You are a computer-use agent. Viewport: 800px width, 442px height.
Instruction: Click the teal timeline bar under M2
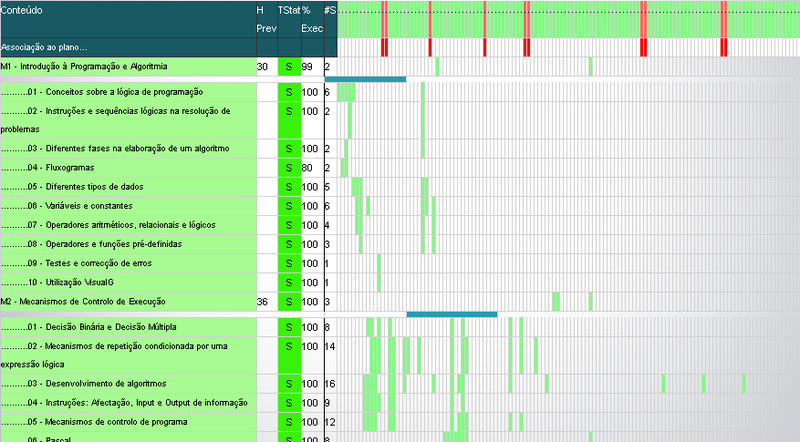[x=451, y=314]
